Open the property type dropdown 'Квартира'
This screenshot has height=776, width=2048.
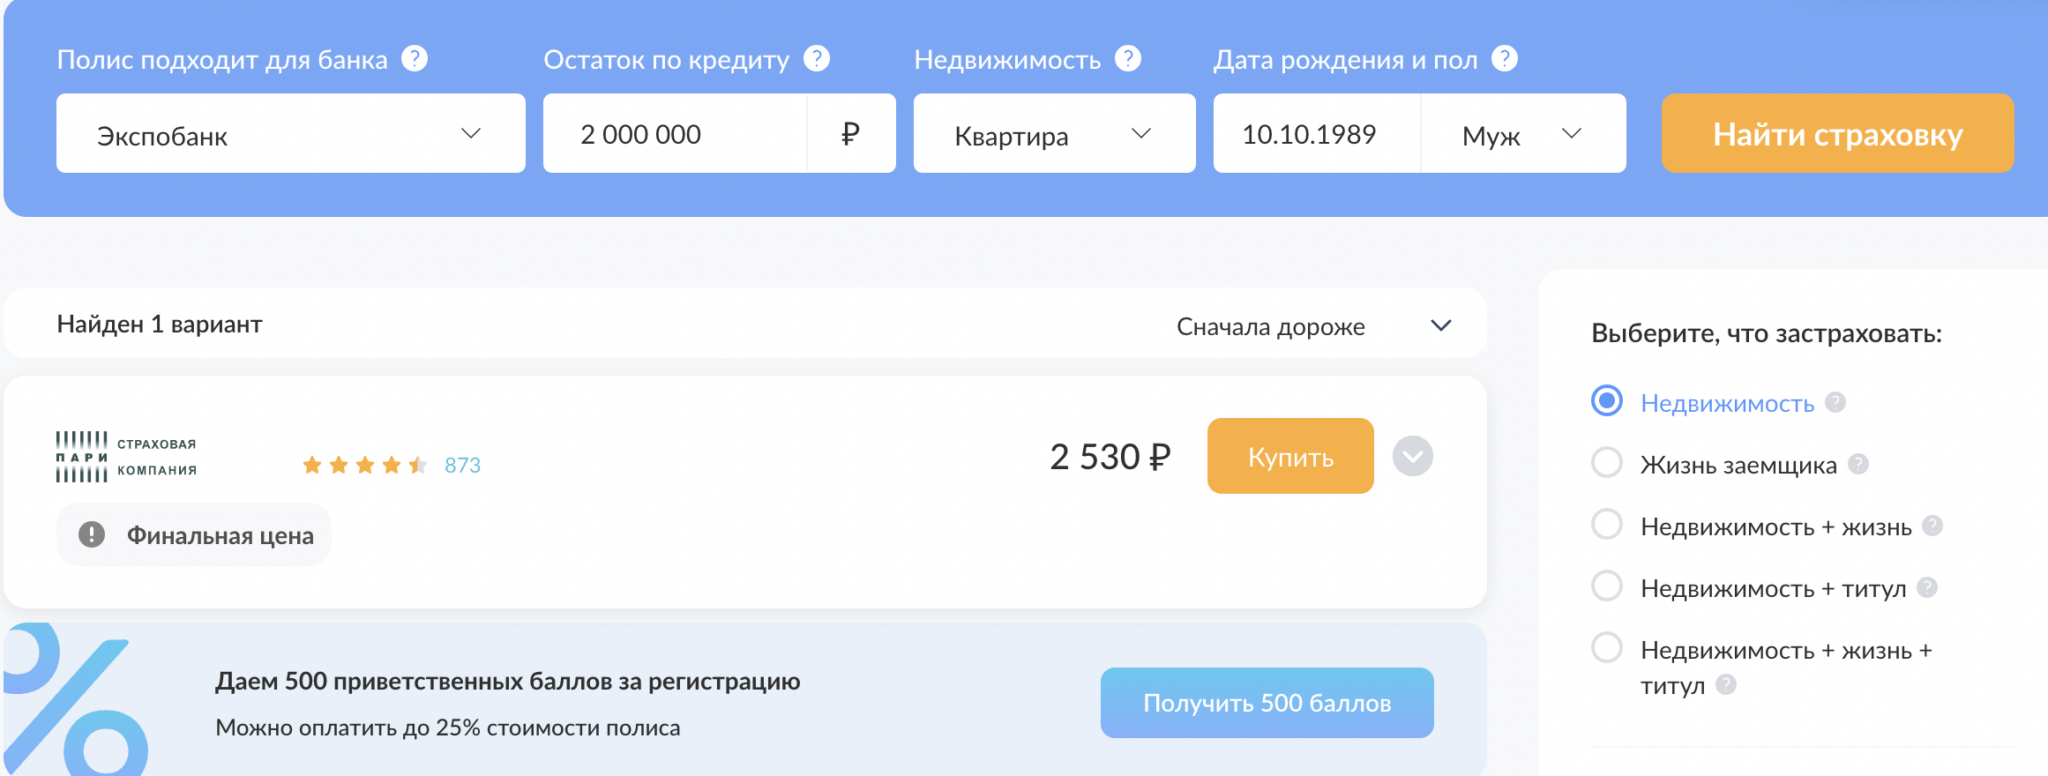[x=1053, y=134]
